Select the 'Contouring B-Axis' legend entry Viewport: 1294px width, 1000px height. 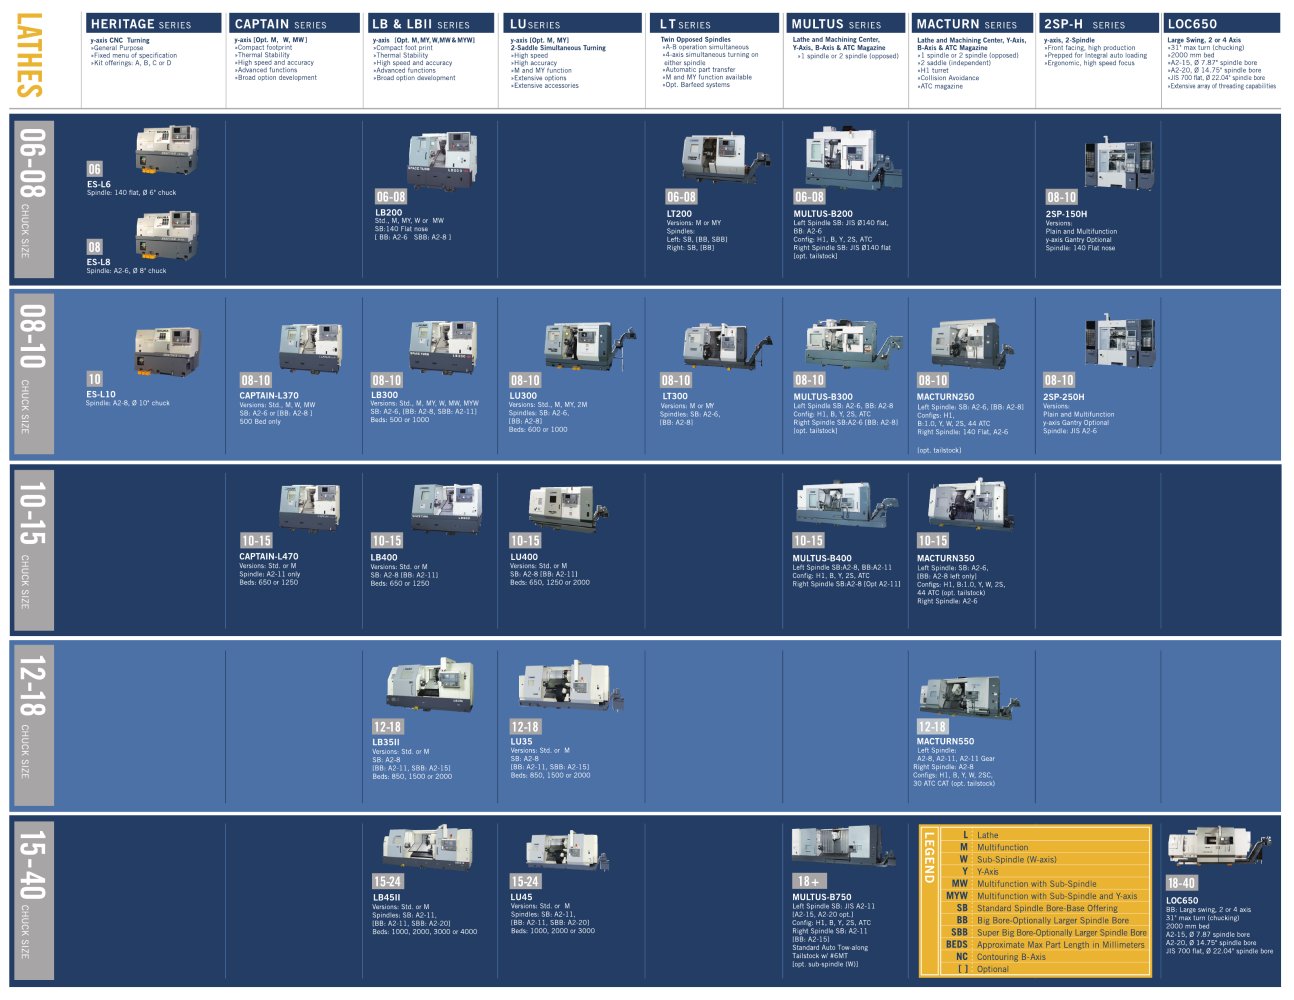click(1045, 957)
